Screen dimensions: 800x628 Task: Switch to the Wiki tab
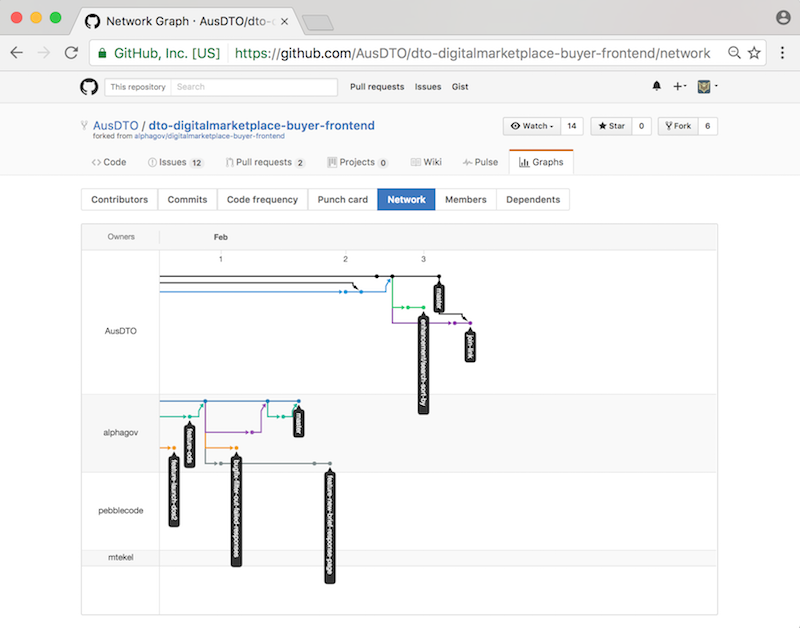coord(426,162)
